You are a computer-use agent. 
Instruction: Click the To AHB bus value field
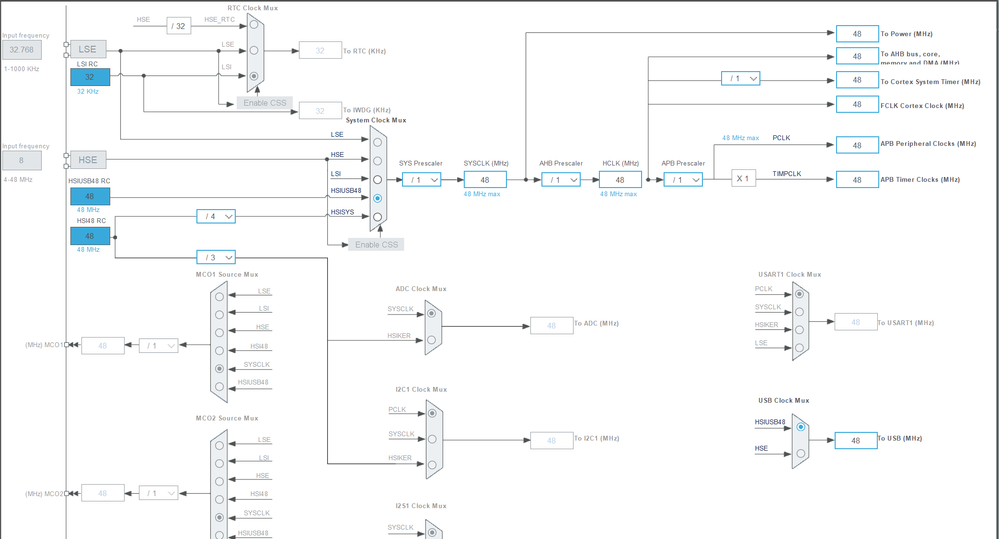(x=858, y=56)
